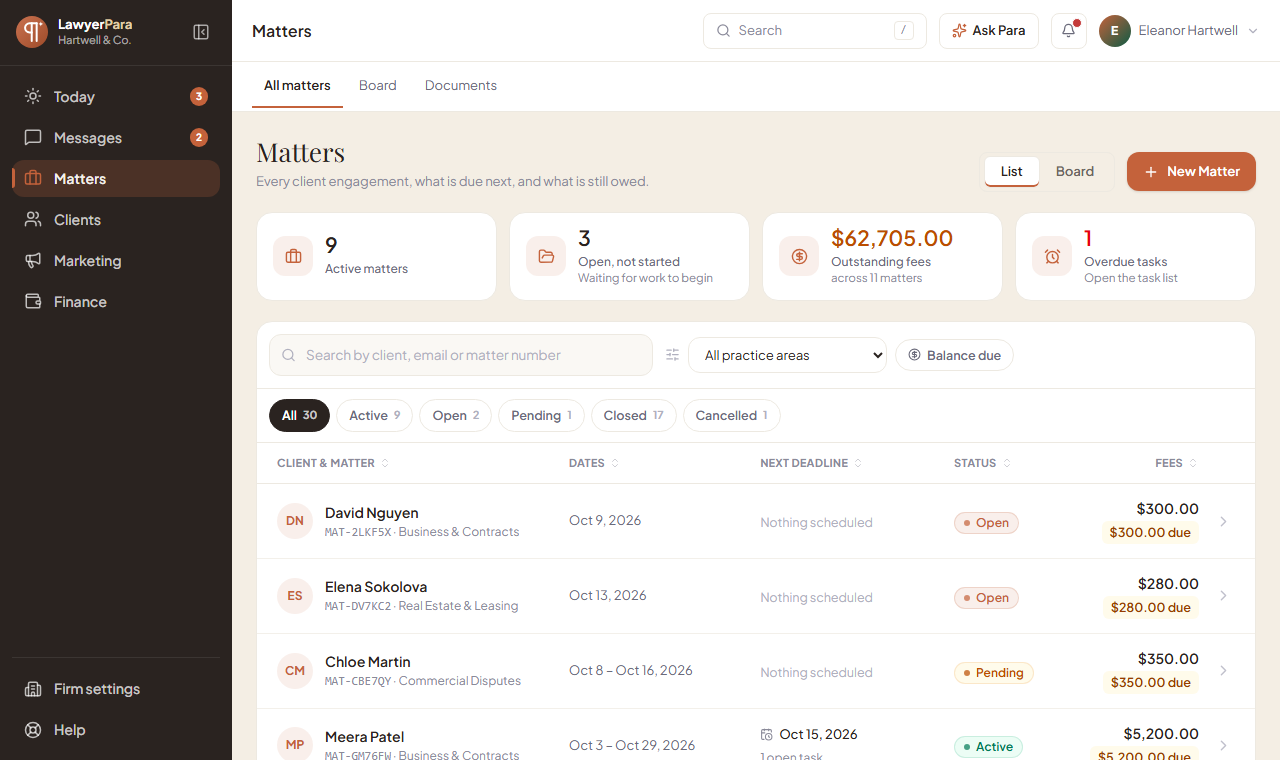Create a New Matter

[x=1191, y=171]
